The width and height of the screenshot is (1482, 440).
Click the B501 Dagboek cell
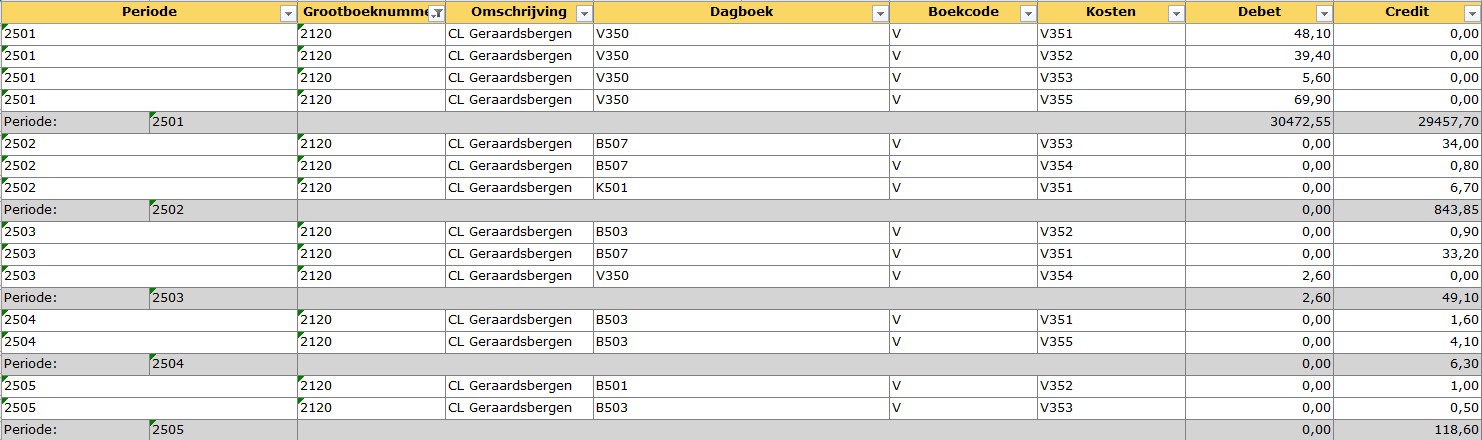741,386
